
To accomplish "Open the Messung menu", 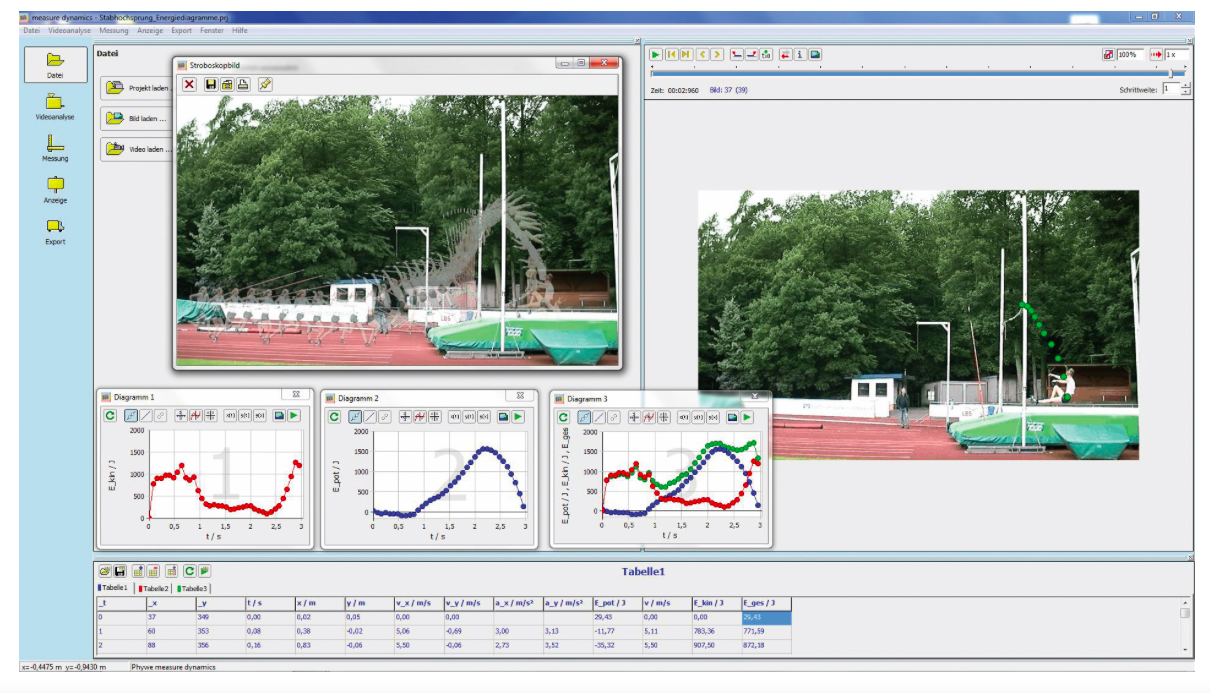I will click(114, 31).
